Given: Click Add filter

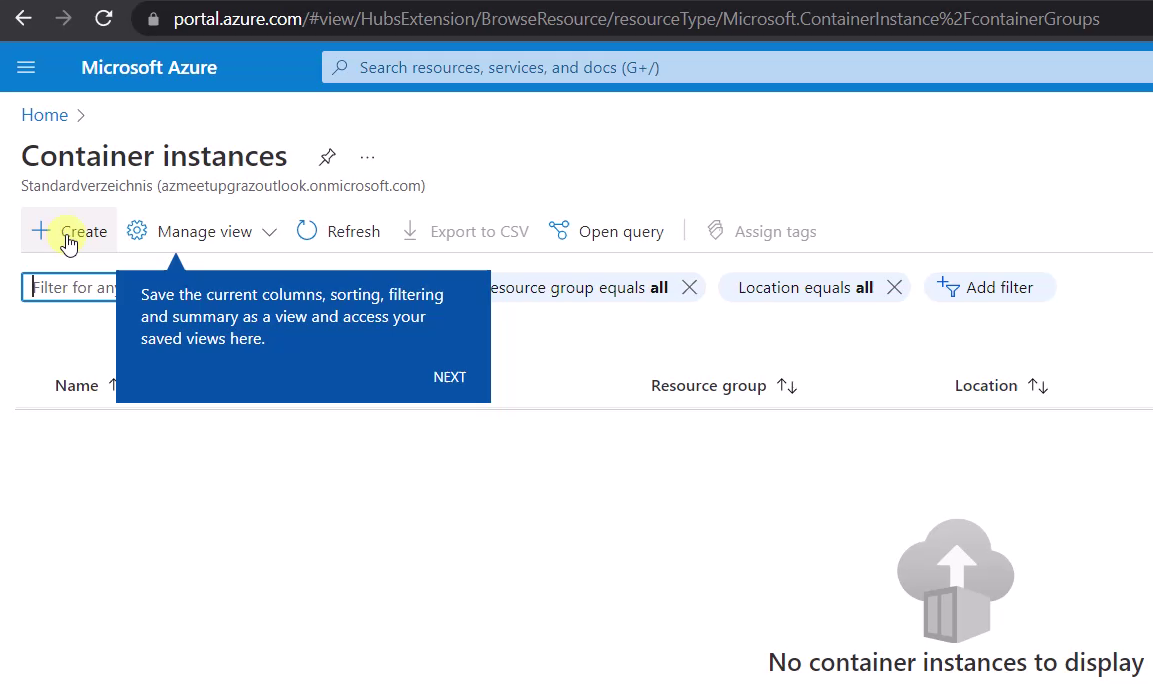Looking at the screenshot, I should (990, 288).
